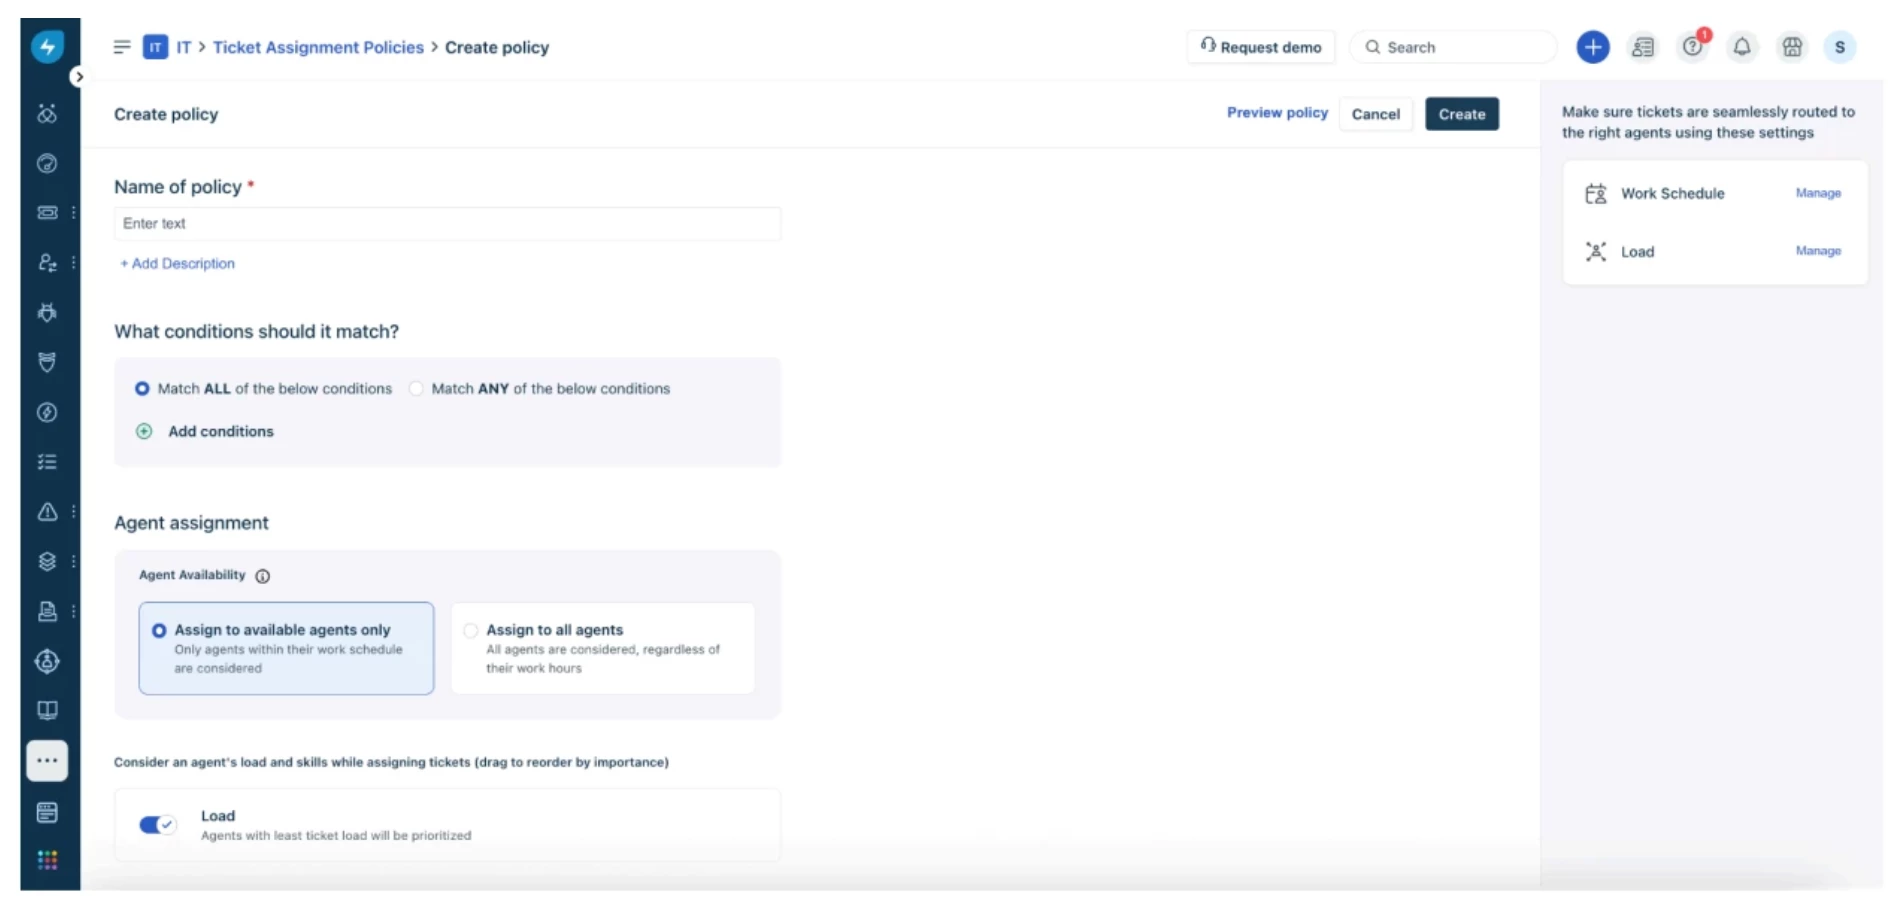This screenshot has width=1900, height=900.
Task: Click Add conditions plus button
Action: point(144,431)
